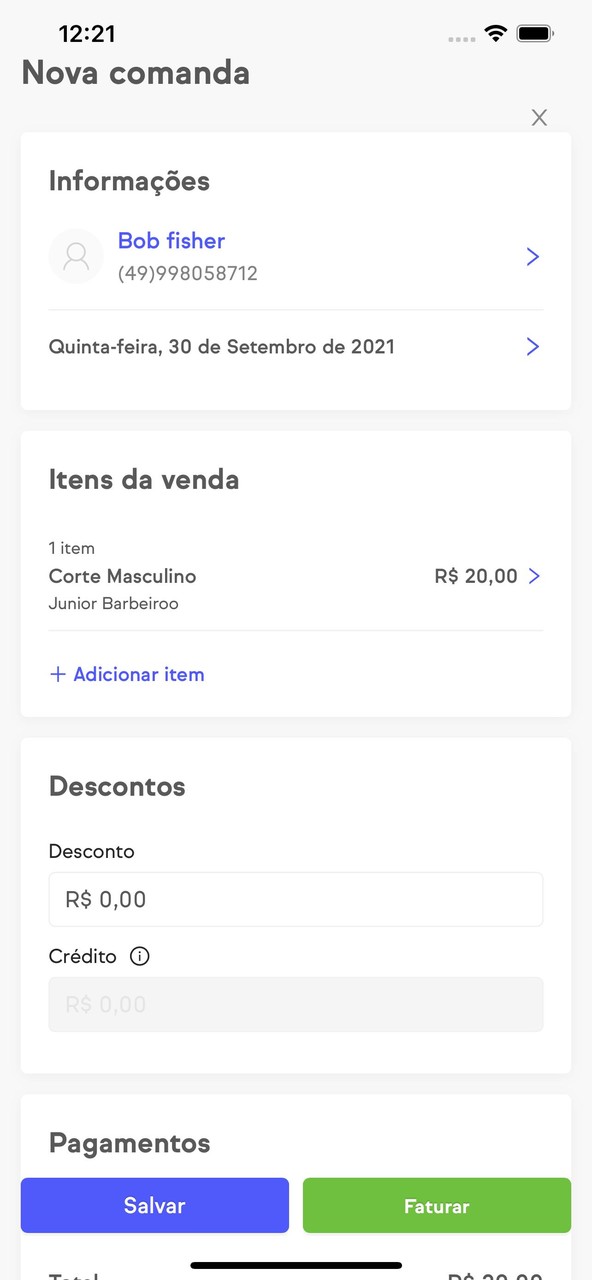This screenshot has width=592, height=1280.
Task: Open Corte Masculino item details chevron
Action: [534, 576]
